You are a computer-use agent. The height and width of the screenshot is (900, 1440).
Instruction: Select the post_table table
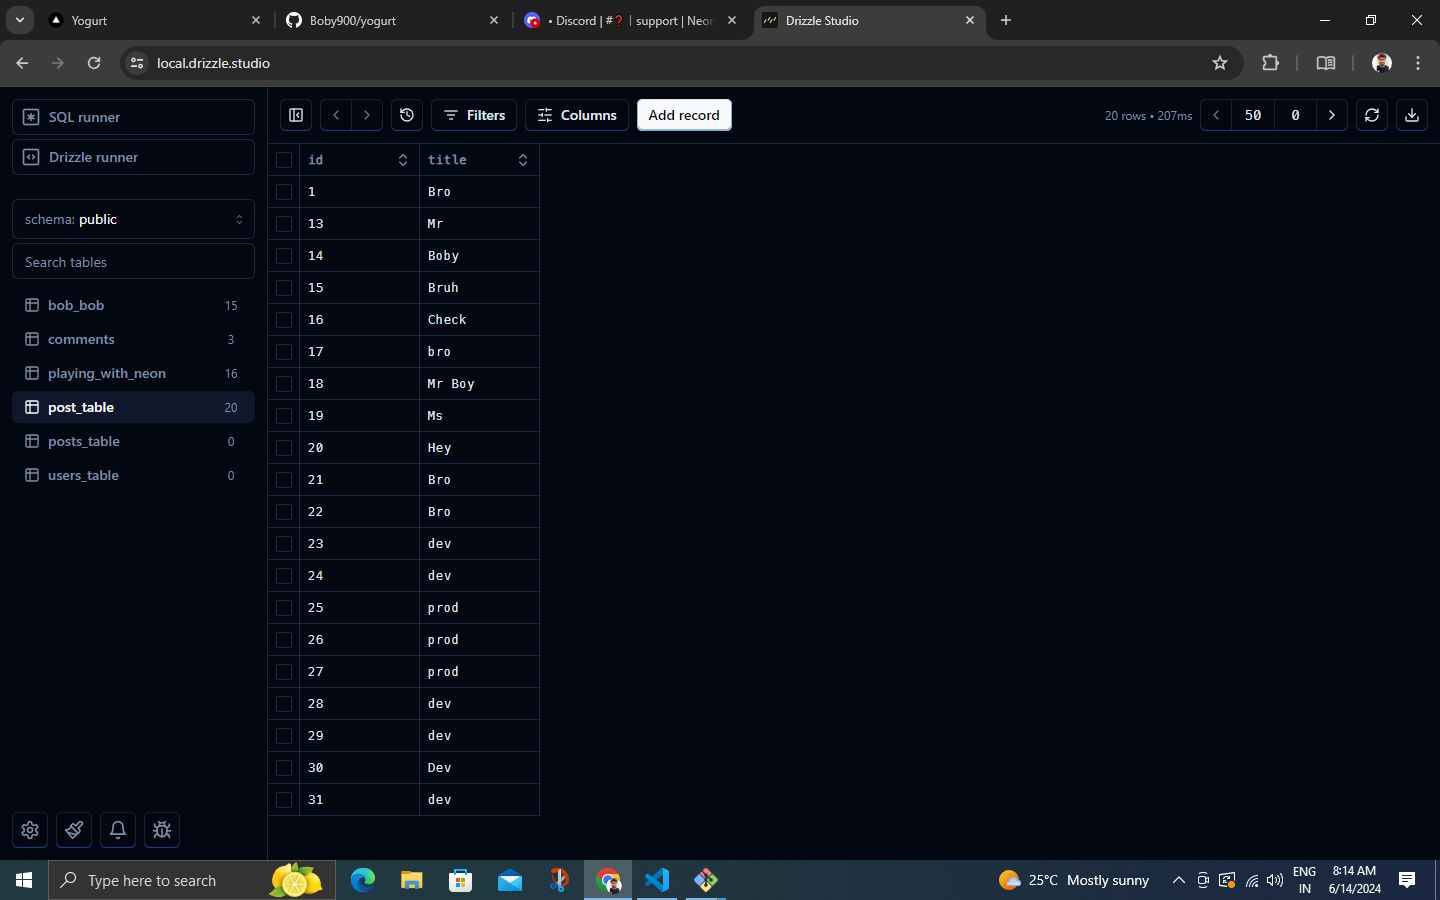[133, 407]
